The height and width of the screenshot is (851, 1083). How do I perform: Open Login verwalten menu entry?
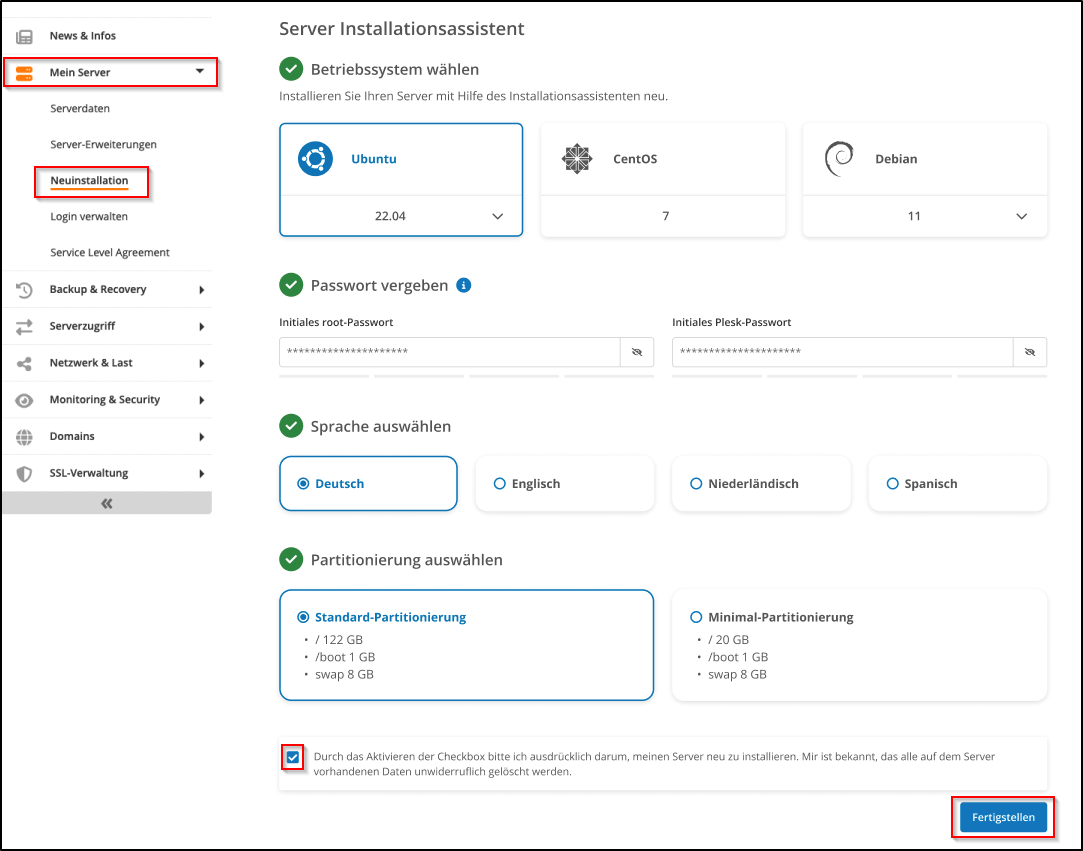89,216
